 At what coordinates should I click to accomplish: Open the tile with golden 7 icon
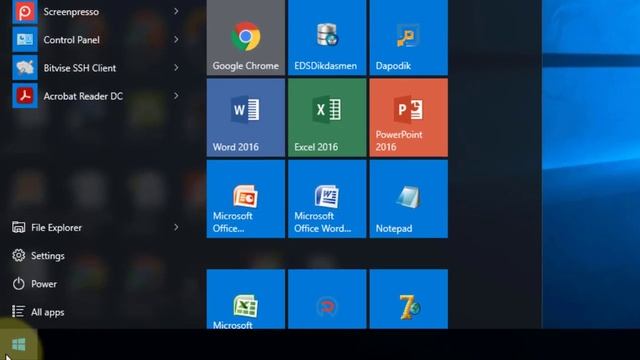pos(409,299)
